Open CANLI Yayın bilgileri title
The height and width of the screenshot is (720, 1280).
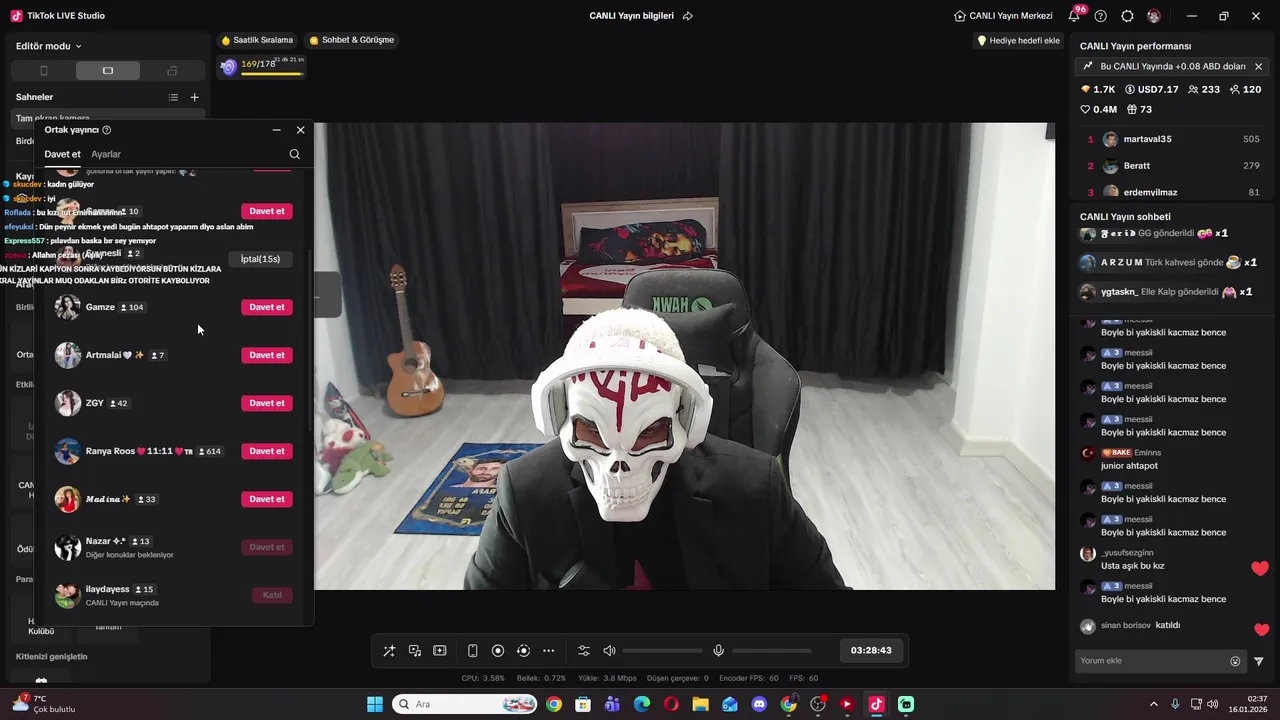[x=631, y=16]
